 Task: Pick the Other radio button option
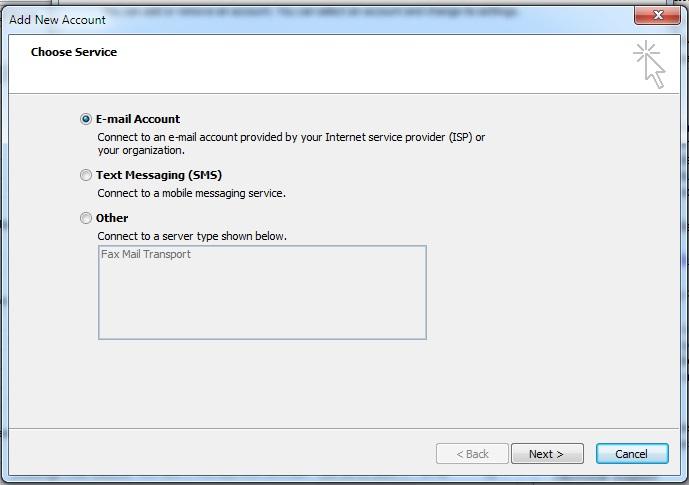tap(86, 218)
